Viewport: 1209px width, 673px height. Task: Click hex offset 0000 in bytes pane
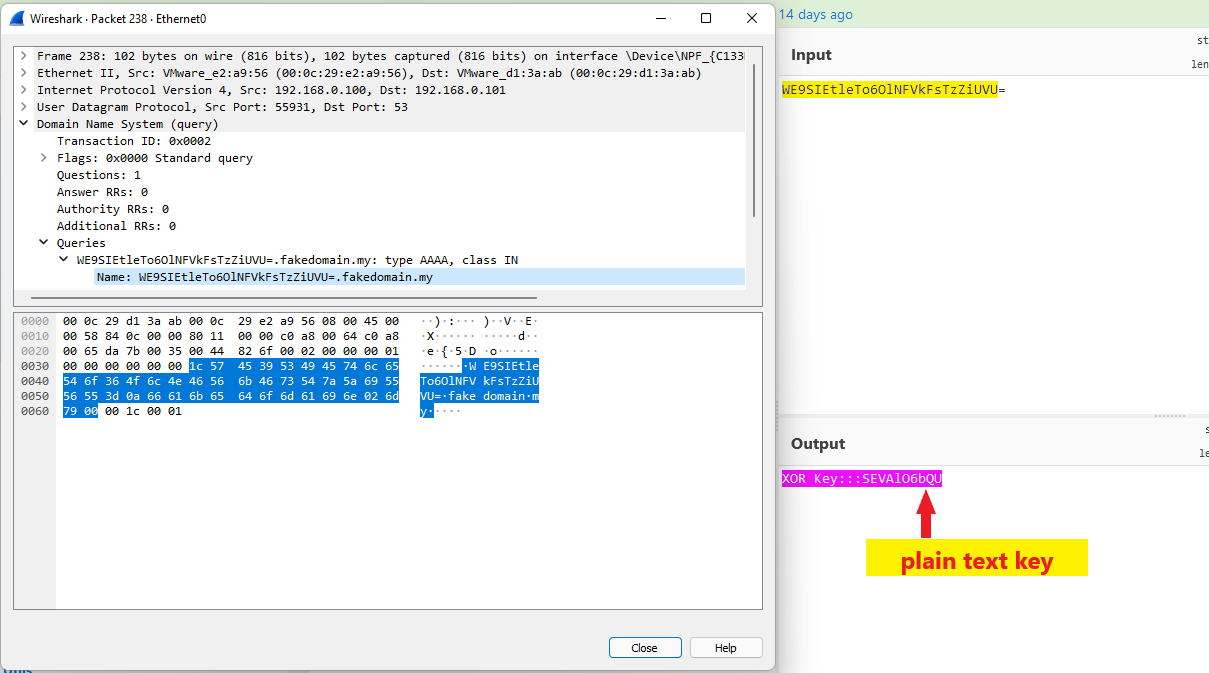[35, 321]
